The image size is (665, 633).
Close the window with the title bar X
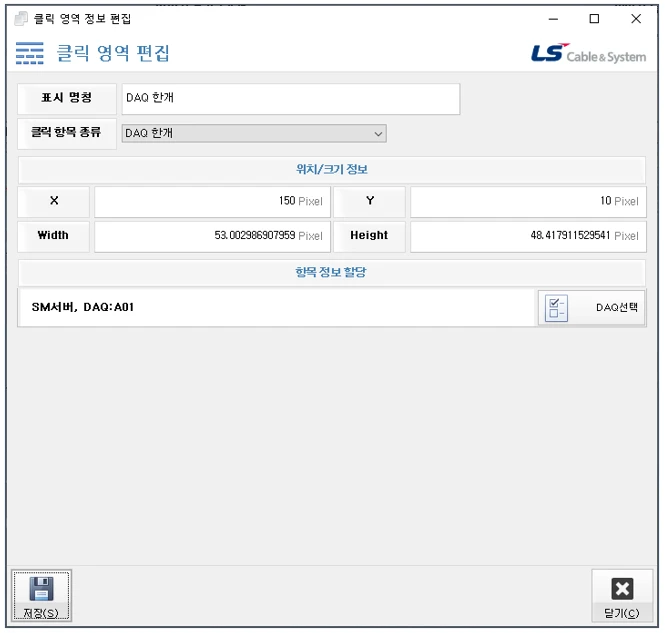[636, 19]
